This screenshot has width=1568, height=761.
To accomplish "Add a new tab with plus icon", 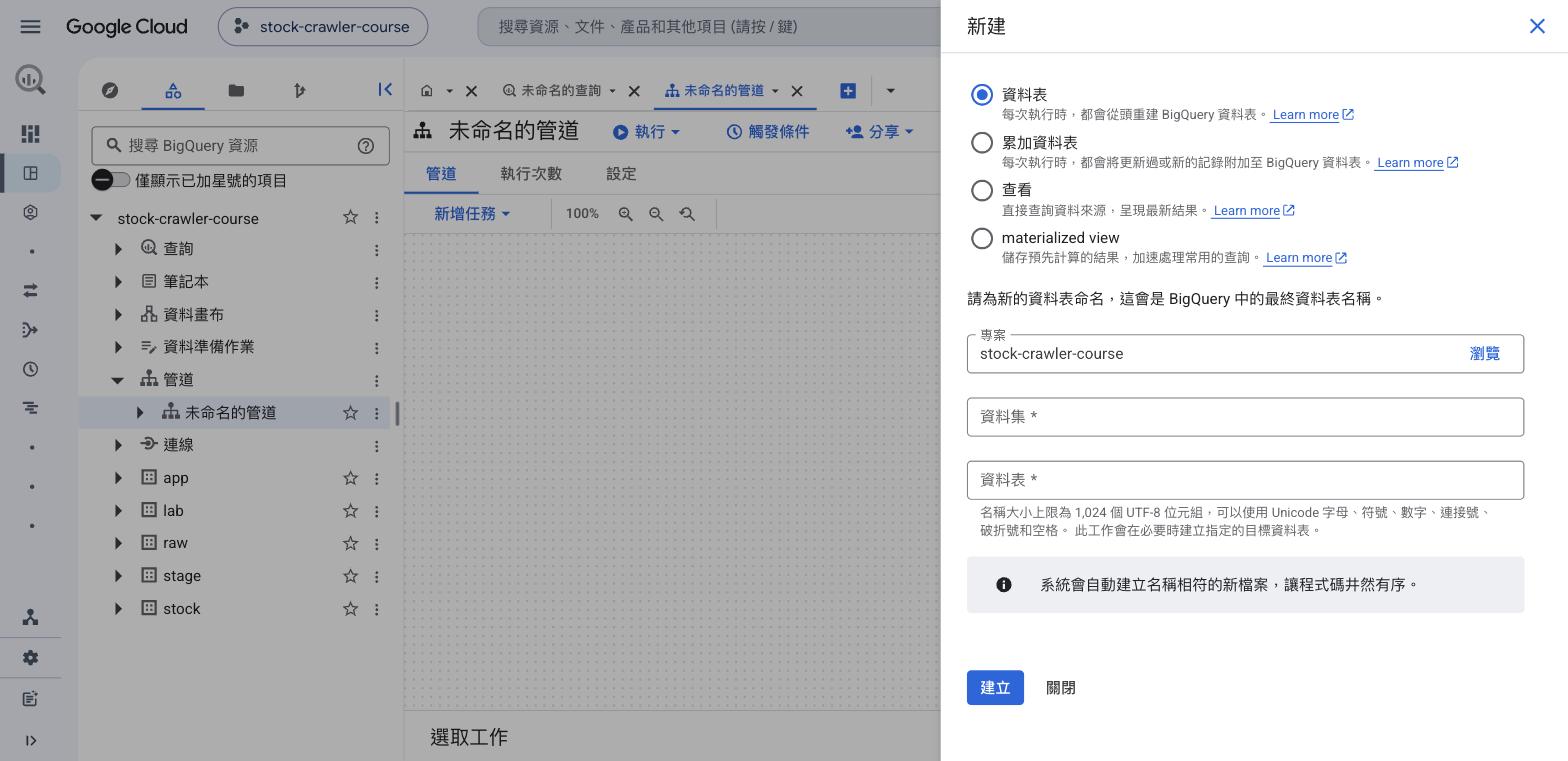I will (x=848, y=91).
